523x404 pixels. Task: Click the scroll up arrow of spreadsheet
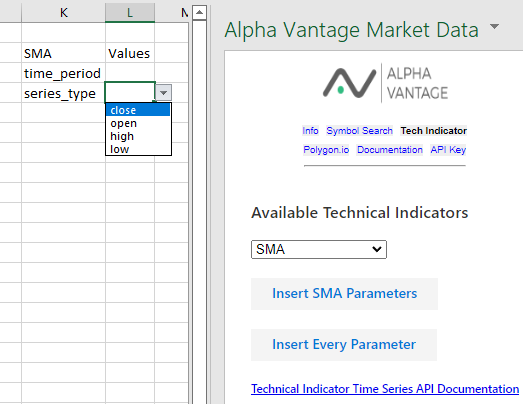pos(199,13)
